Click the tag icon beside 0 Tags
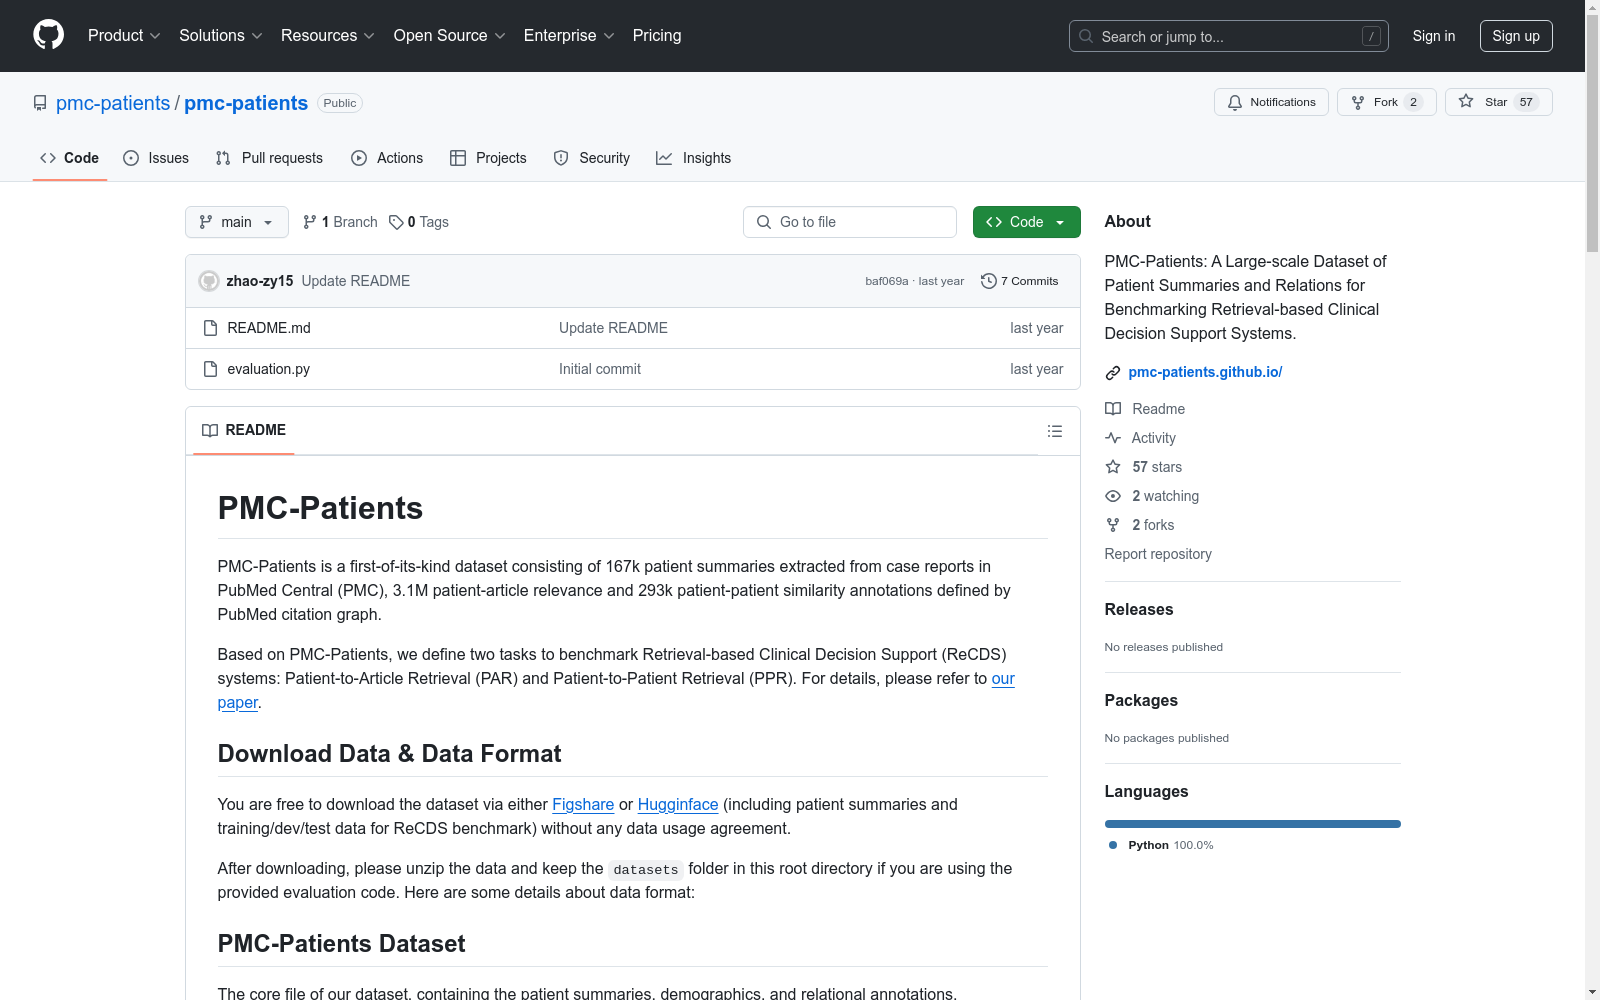Screen dimensions: 1600x1000 coord(396,222)
